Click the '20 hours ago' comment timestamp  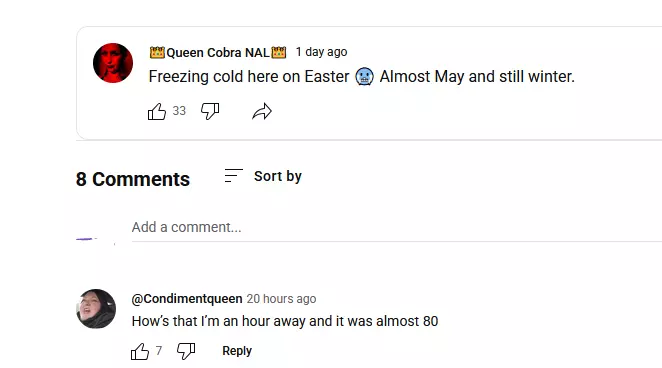coord(281,299)
